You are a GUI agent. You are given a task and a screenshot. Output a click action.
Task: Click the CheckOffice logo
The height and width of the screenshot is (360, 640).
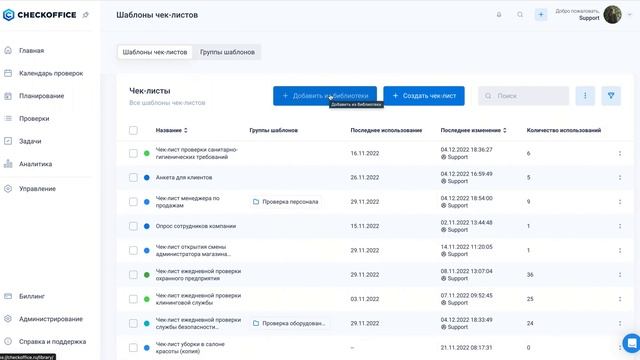(x=40, y=15)
